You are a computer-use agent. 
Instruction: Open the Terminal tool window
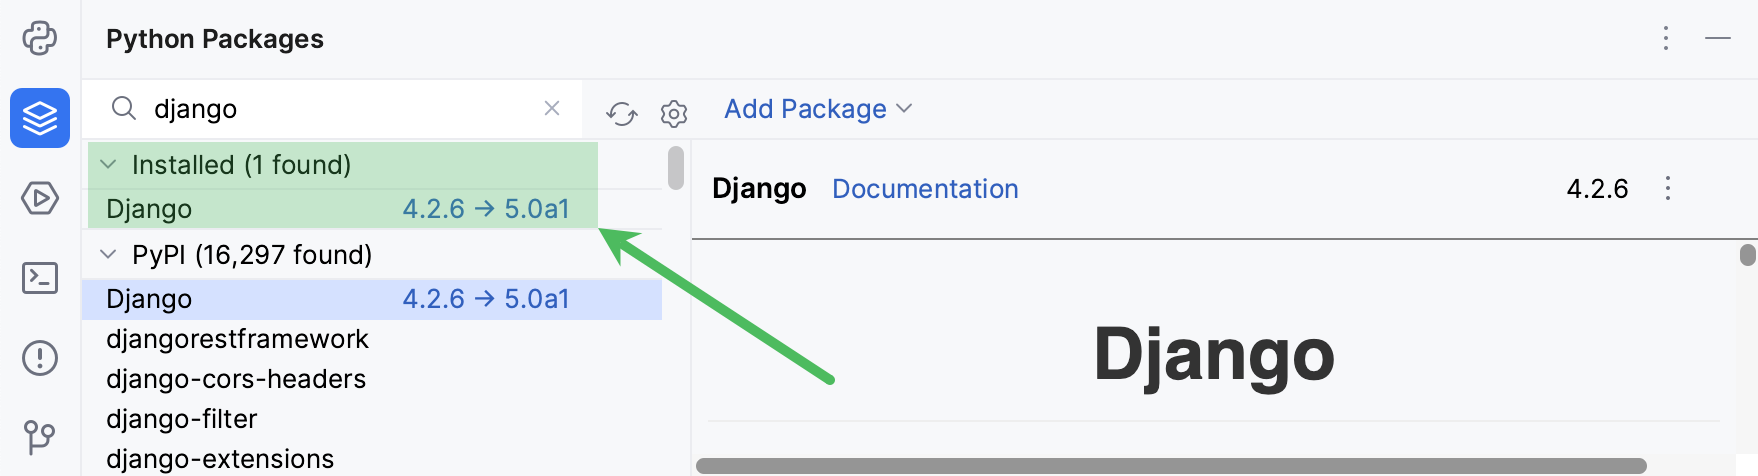click(40, 278)
